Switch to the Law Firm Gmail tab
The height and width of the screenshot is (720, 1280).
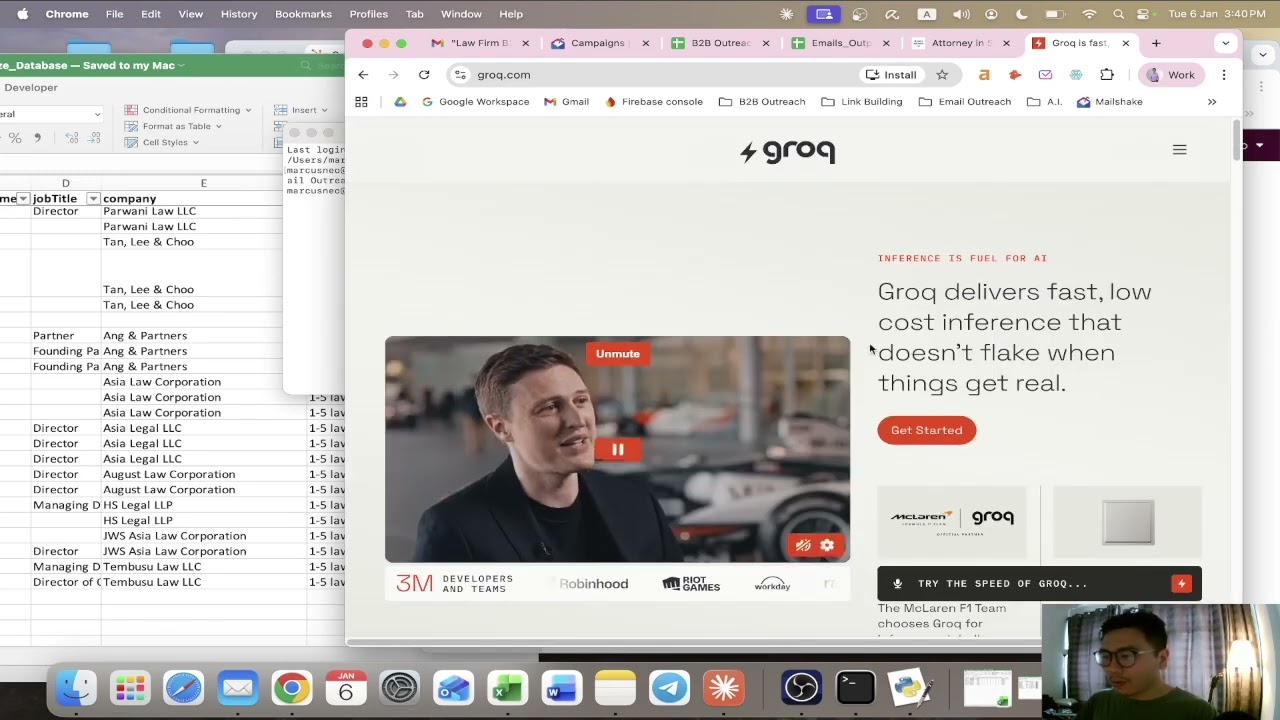point(479,43)
